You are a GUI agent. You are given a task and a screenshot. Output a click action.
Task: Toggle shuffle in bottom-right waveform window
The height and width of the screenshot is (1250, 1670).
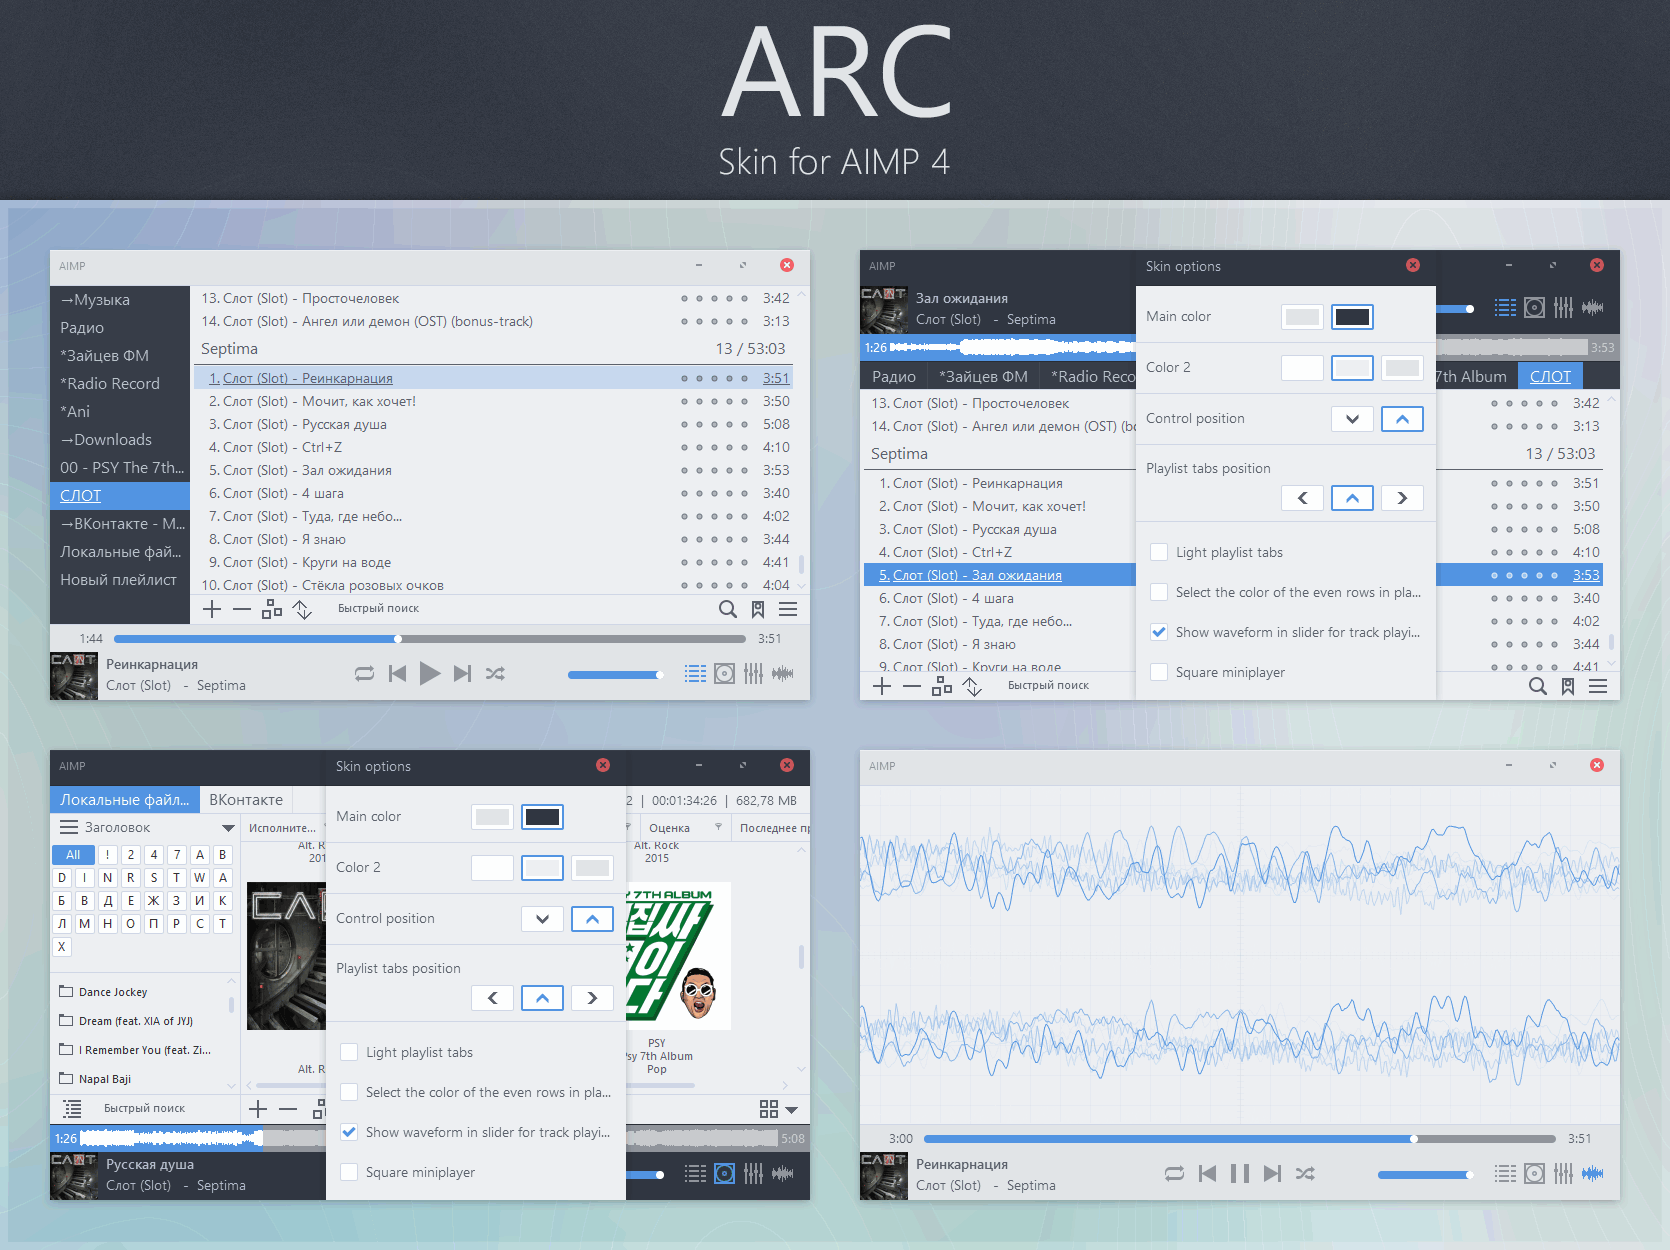[1305, 1174]
